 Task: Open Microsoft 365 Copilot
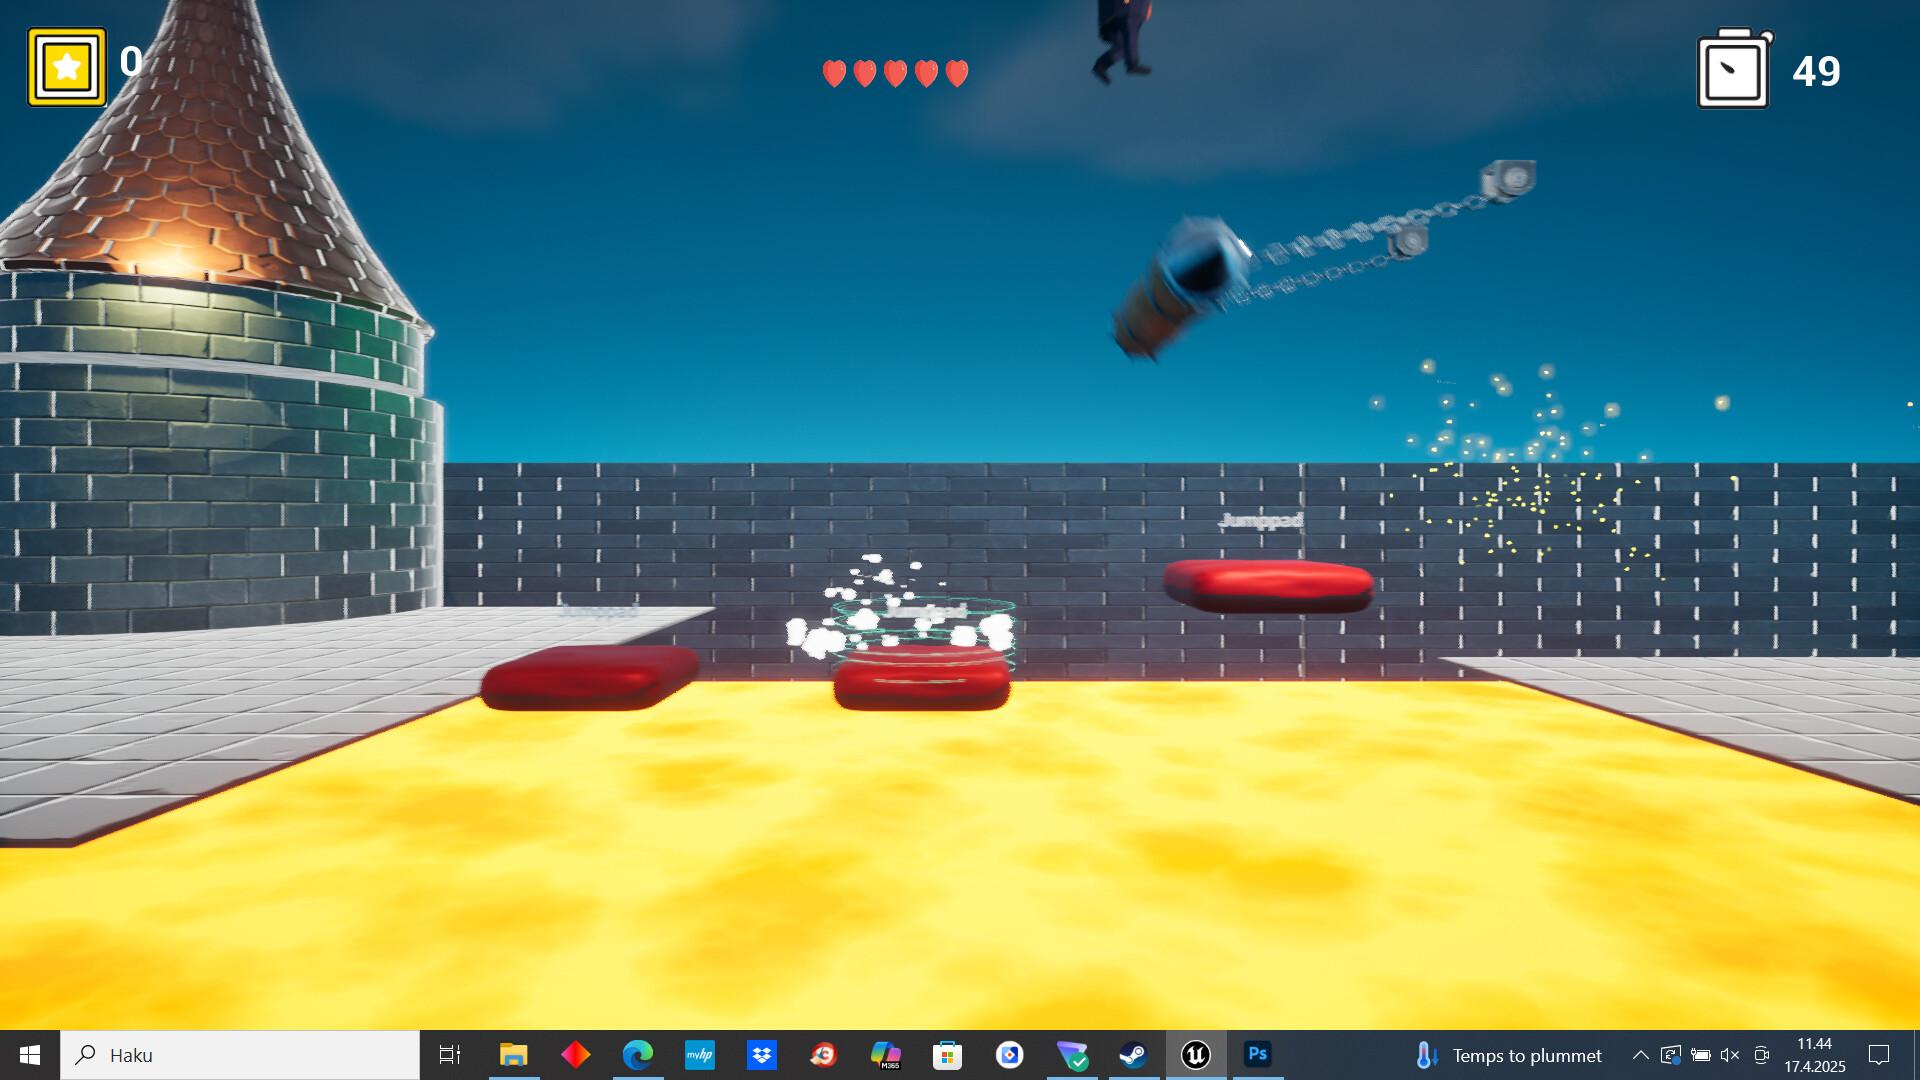click(x=885, y=1055)
